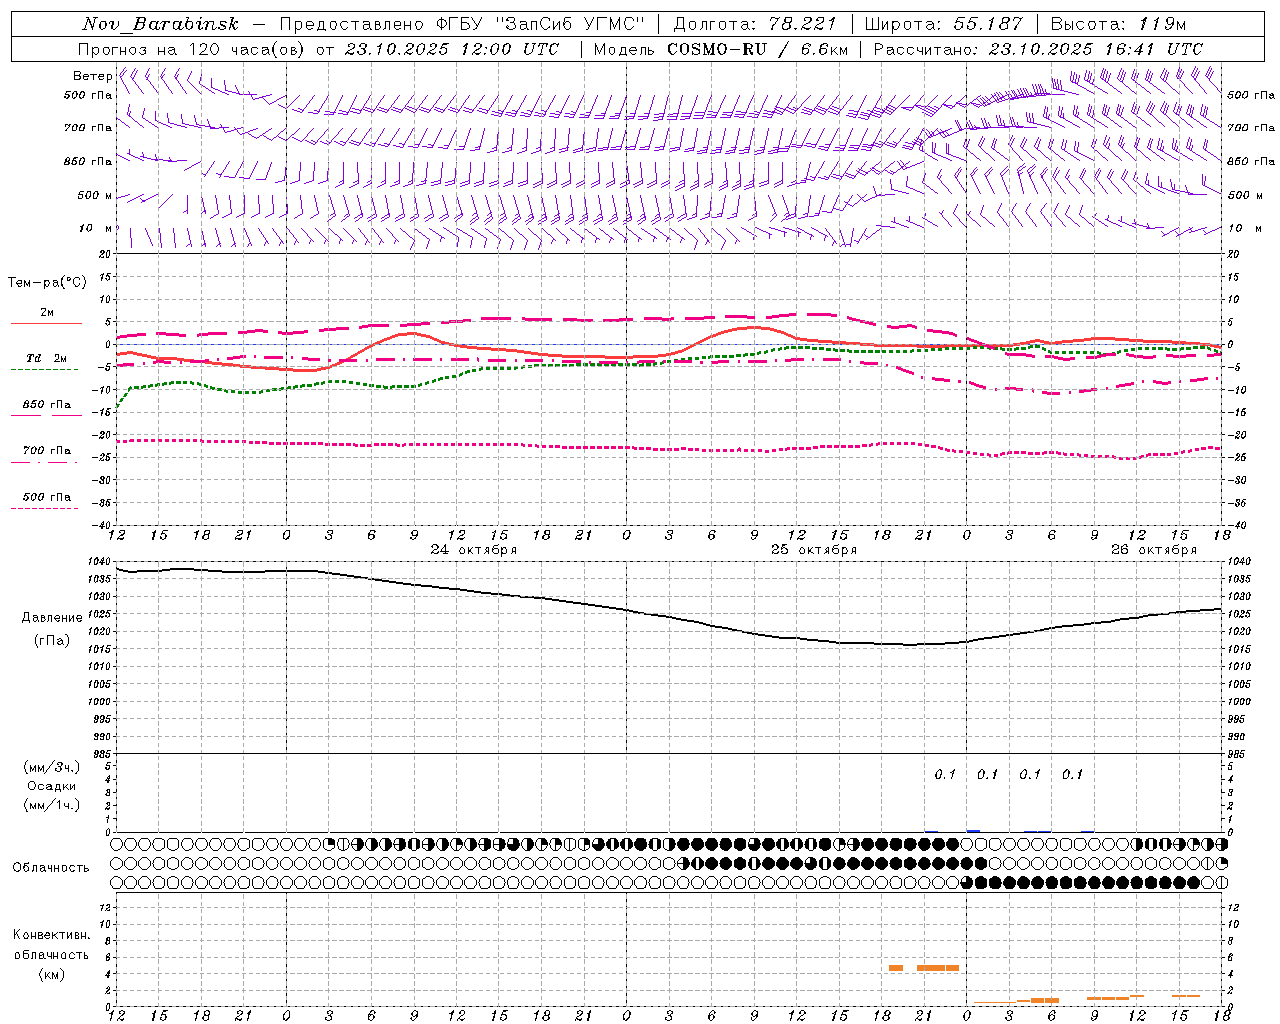Click the 700 гПа wind level label on the right side
Viewport: 1280px width, 1024px height.
[x=1251, y=128]
